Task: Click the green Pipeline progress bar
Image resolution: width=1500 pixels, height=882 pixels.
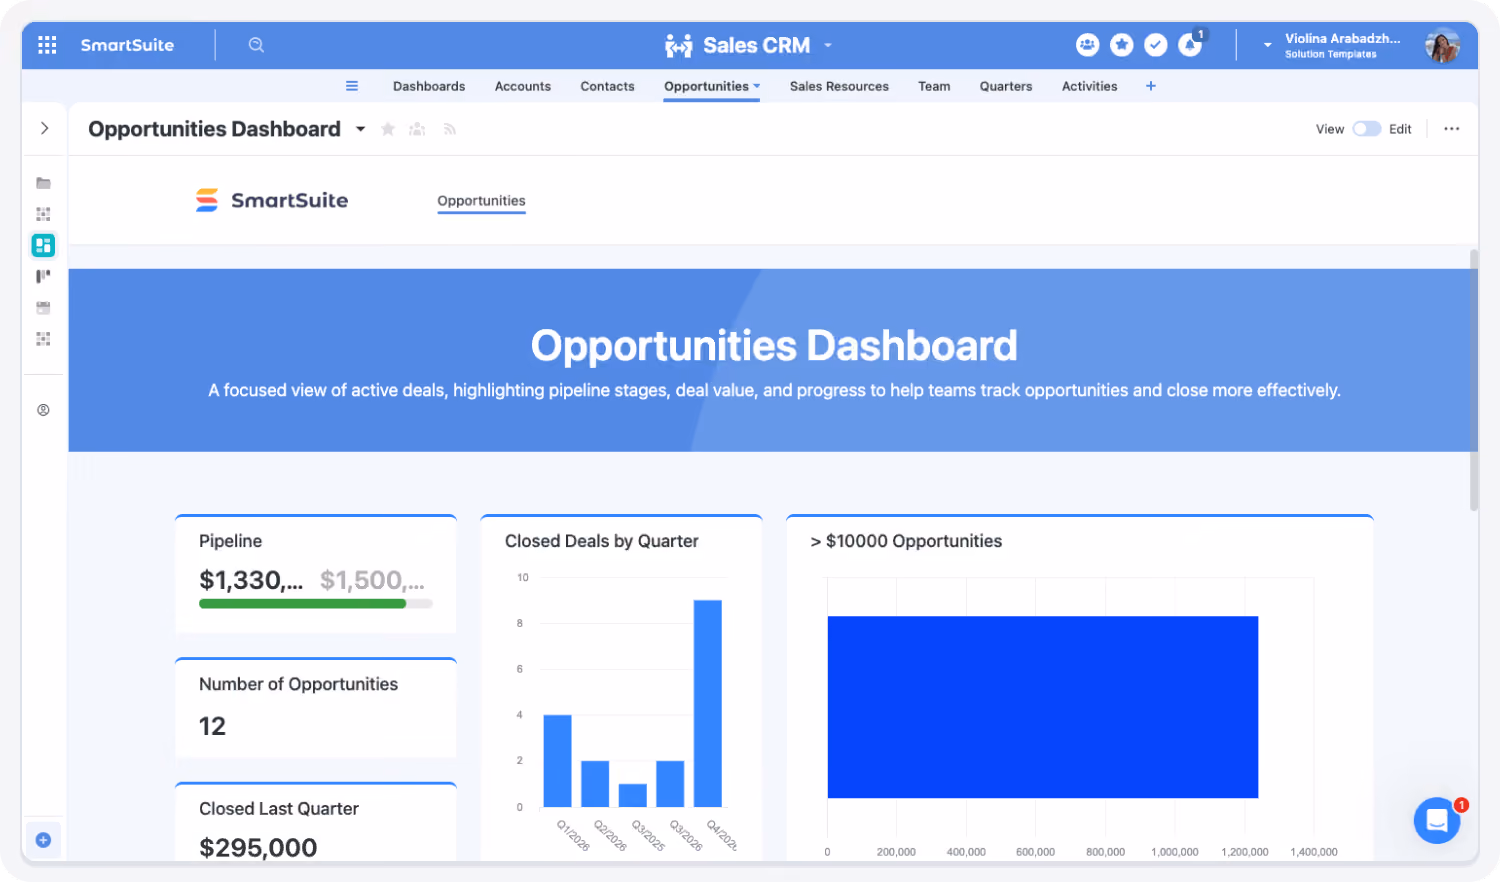Action: click(x=303, y=603)
